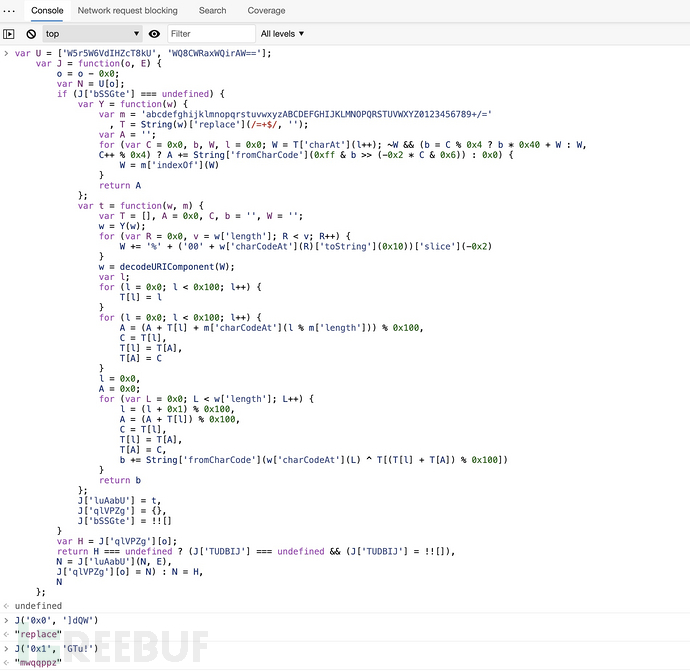Screen dimensions: 690x671
Task: Switch to the Search tab
Action: coord(212,10)
